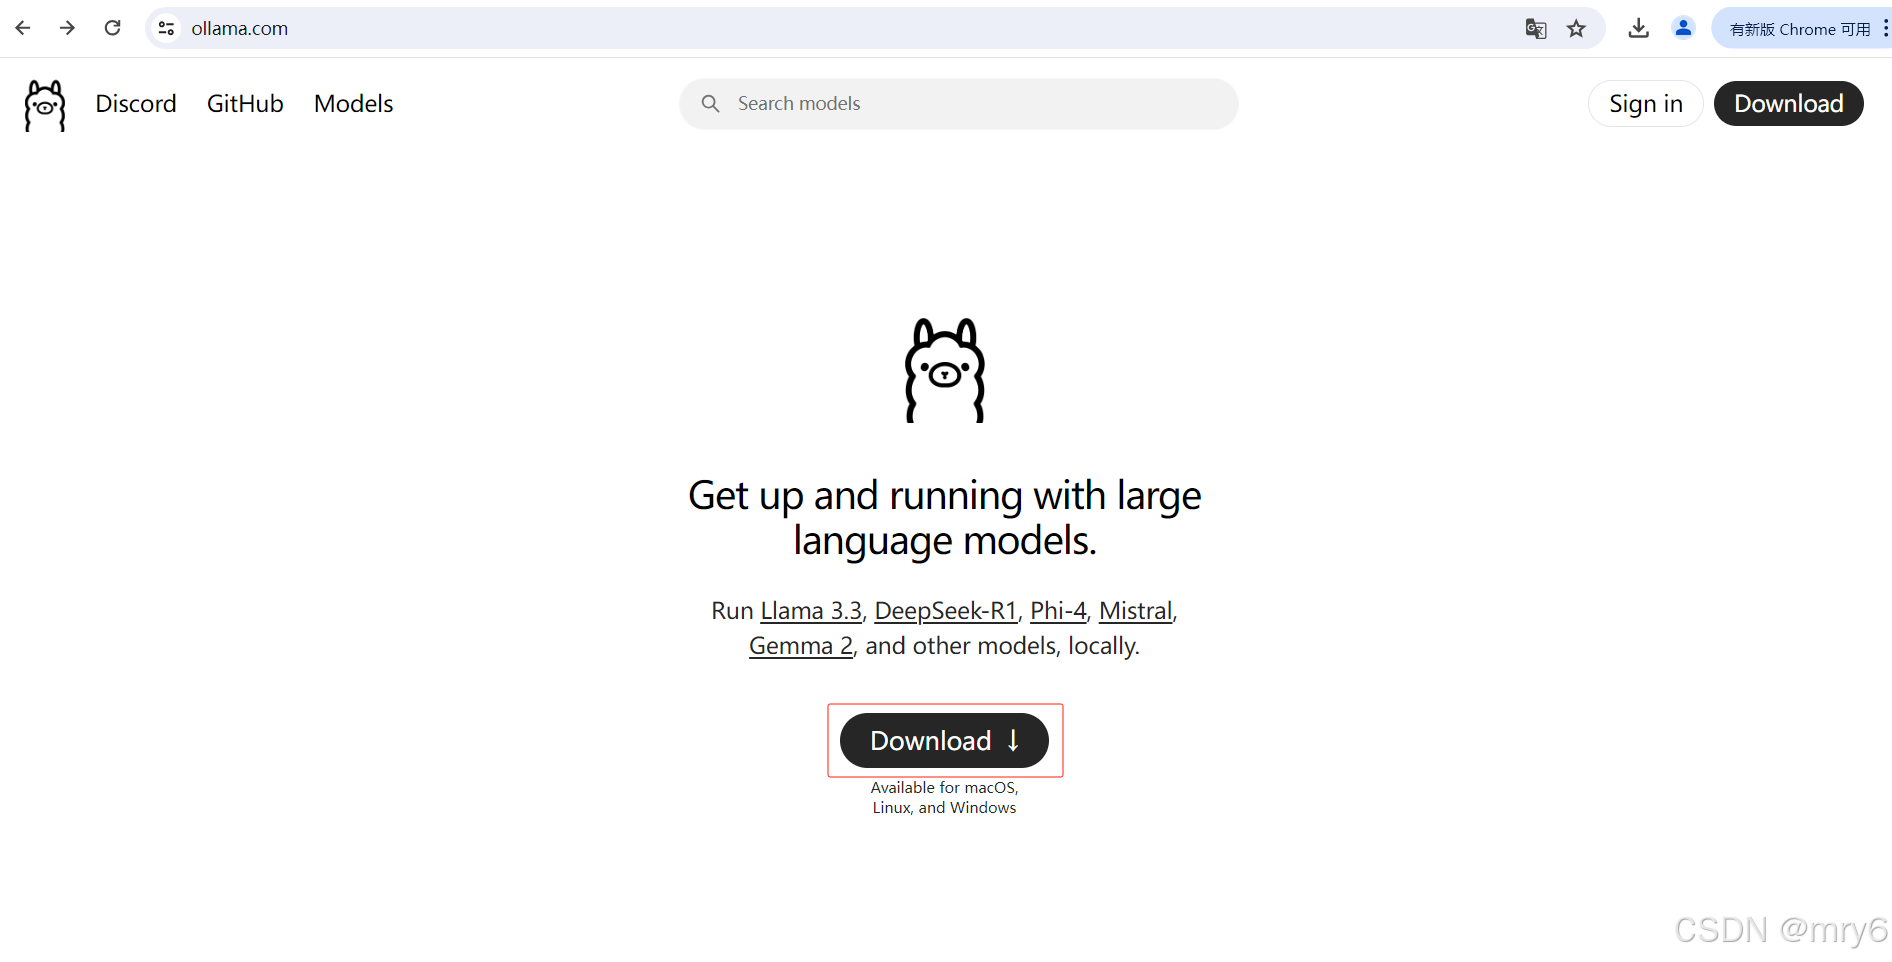
Task: Translate this page icon
Action: (1536, 28)
